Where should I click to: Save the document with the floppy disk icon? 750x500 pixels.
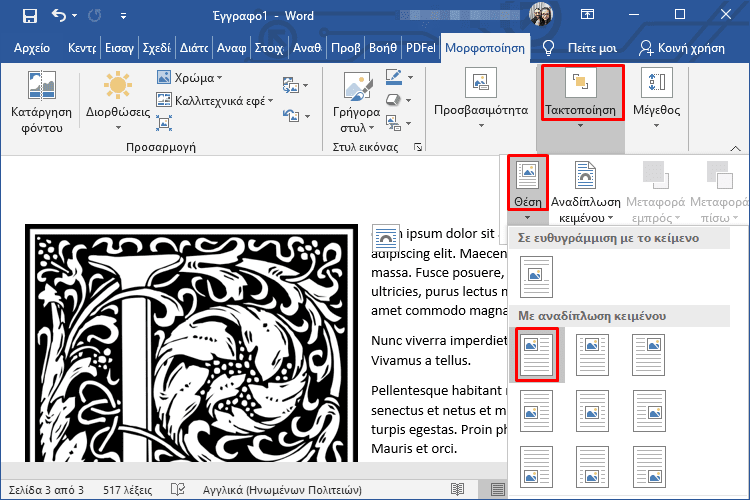coord(30,16)
